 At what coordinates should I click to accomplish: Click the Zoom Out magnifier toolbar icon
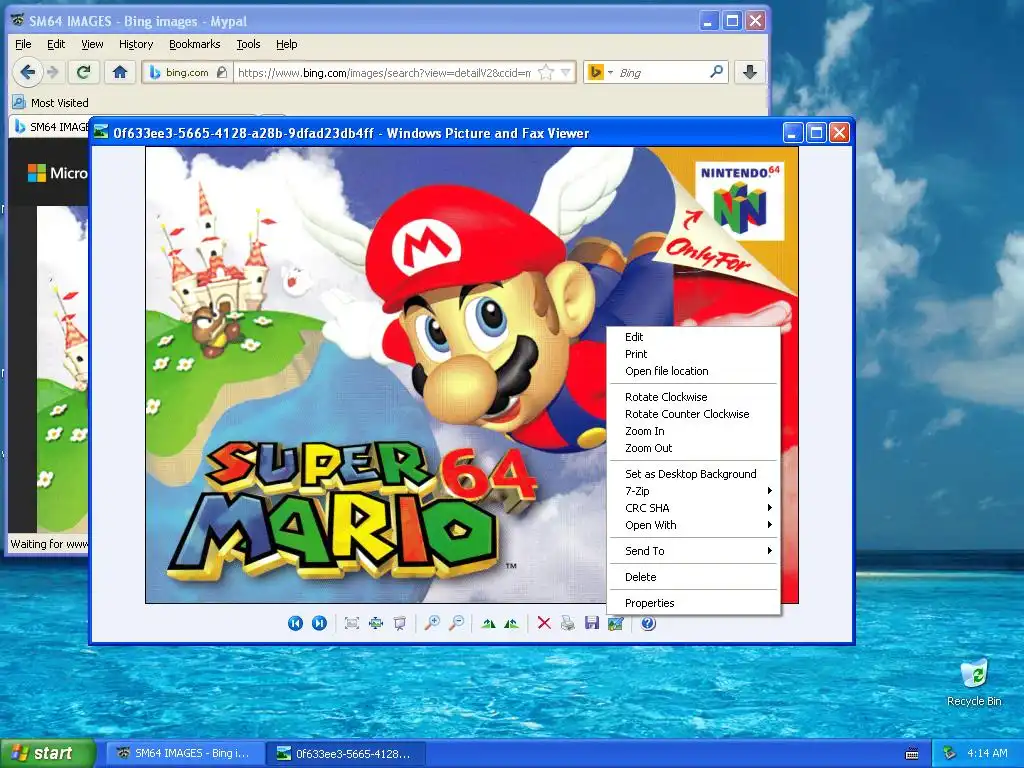click(x=456, y=623)
